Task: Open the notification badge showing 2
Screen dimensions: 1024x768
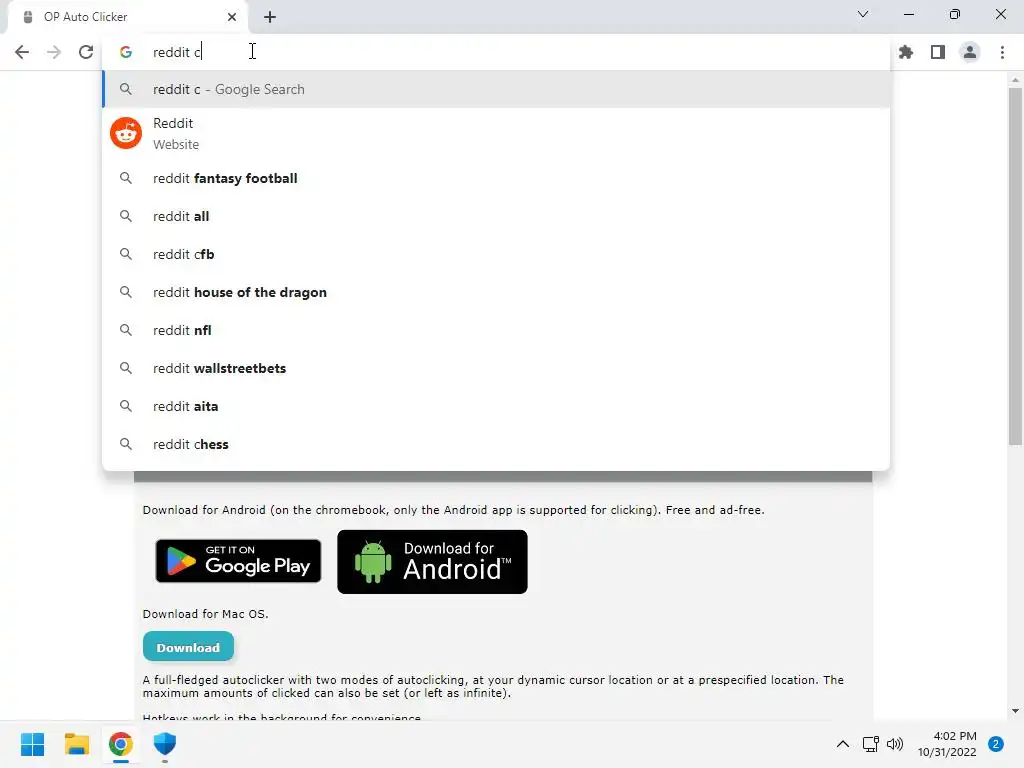Action: click(x=996, y=744)
